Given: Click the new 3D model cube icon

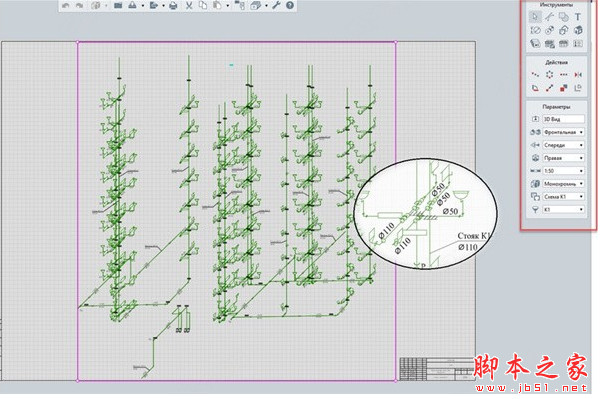Looking at the screenshot, I should (96, 5).
